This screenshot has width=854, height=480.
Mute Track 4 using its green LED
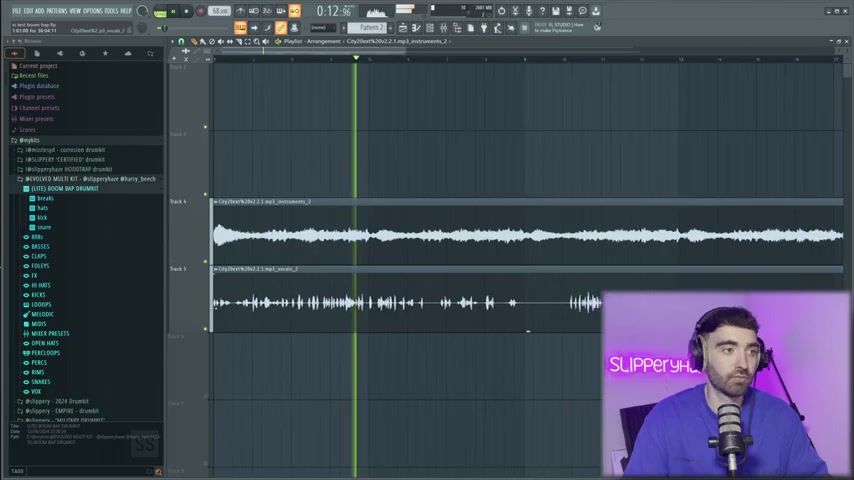tap(205, 262)
